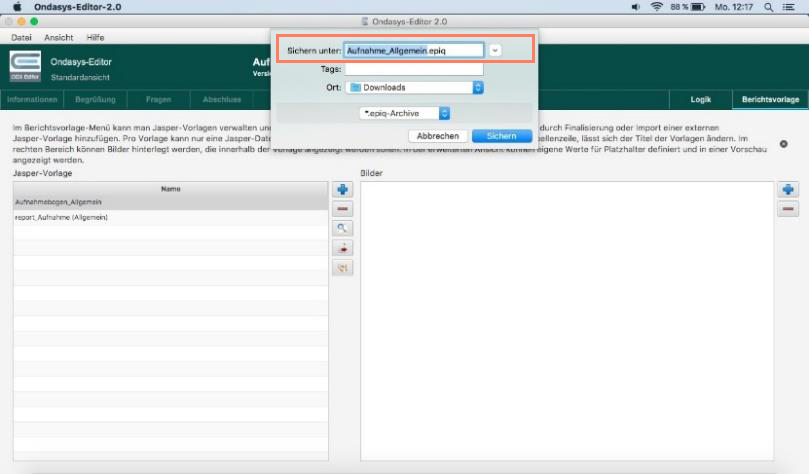Click the Ondasys-Editor logo icon
810x476 pixels.
[25, 66]
